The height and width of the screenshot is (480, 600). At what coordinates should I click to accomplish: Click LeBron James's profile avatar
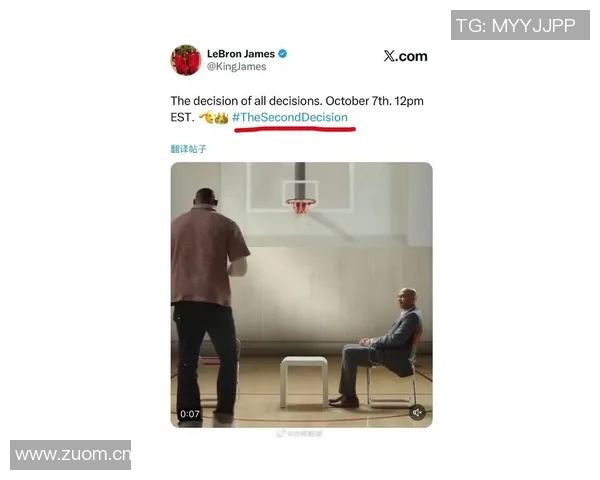click(186, 60)
